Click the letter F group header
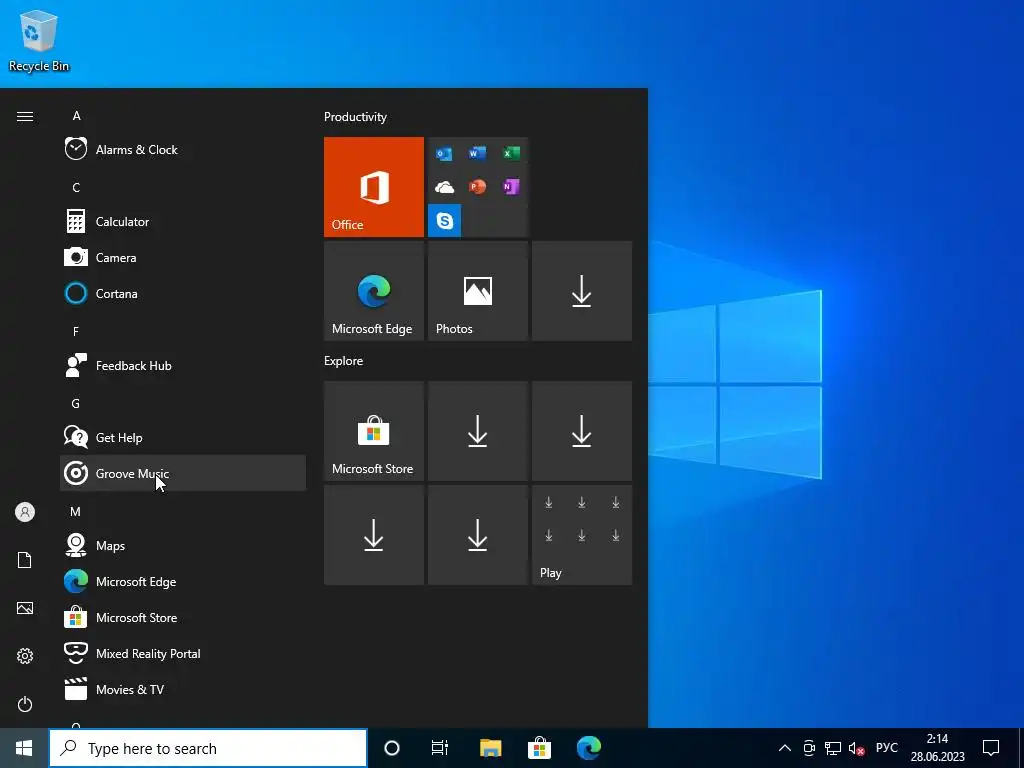Screen dimensions: 1024x768 tap(76, 331)
